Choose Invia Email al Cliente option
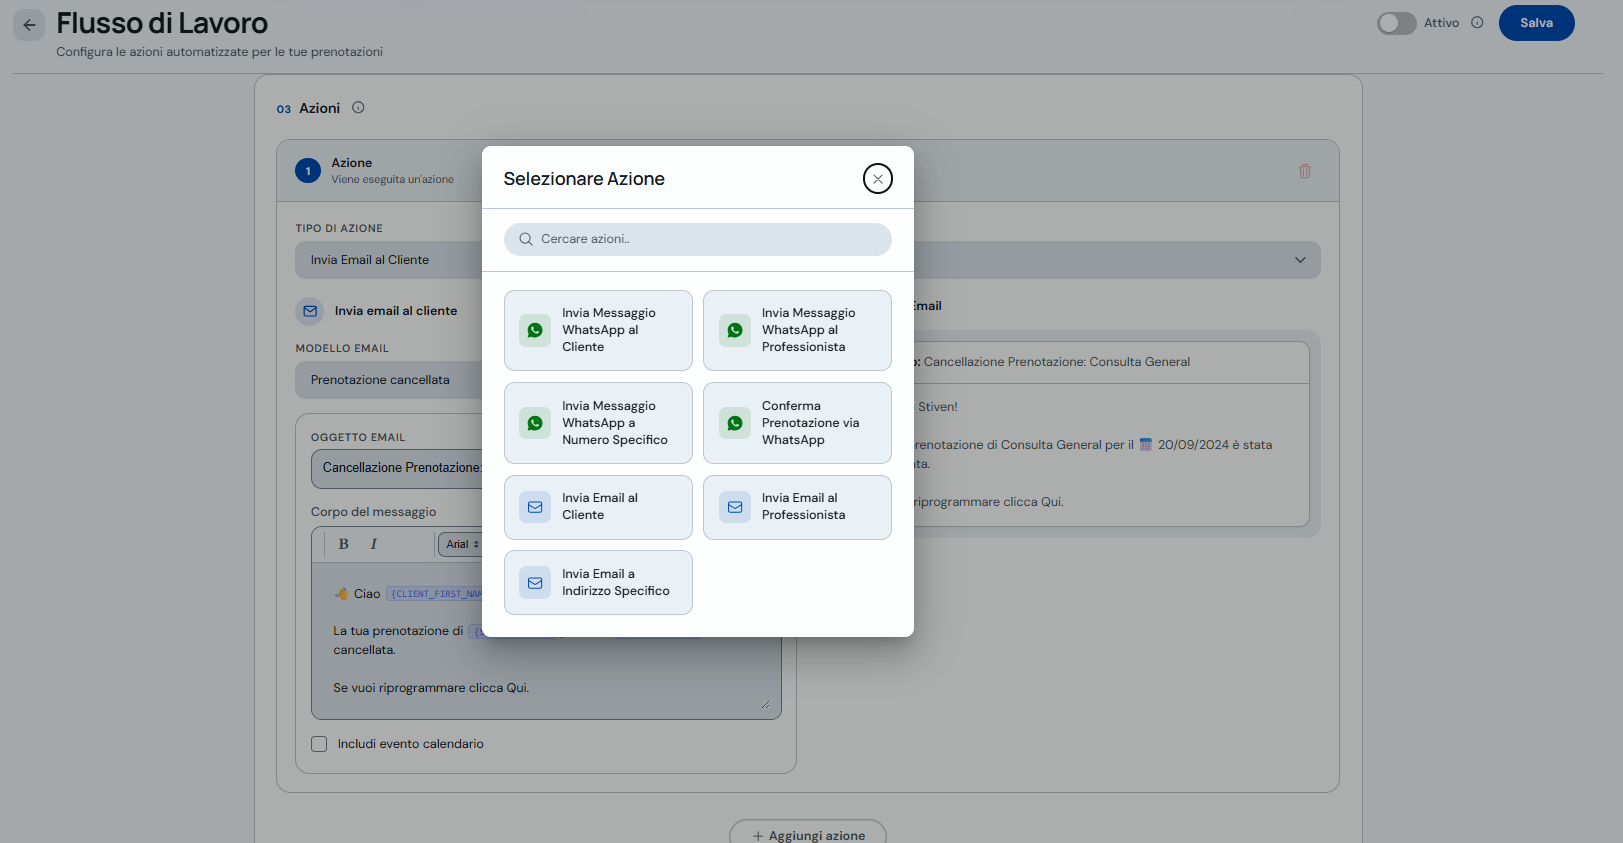 click(x=598, y=507)
